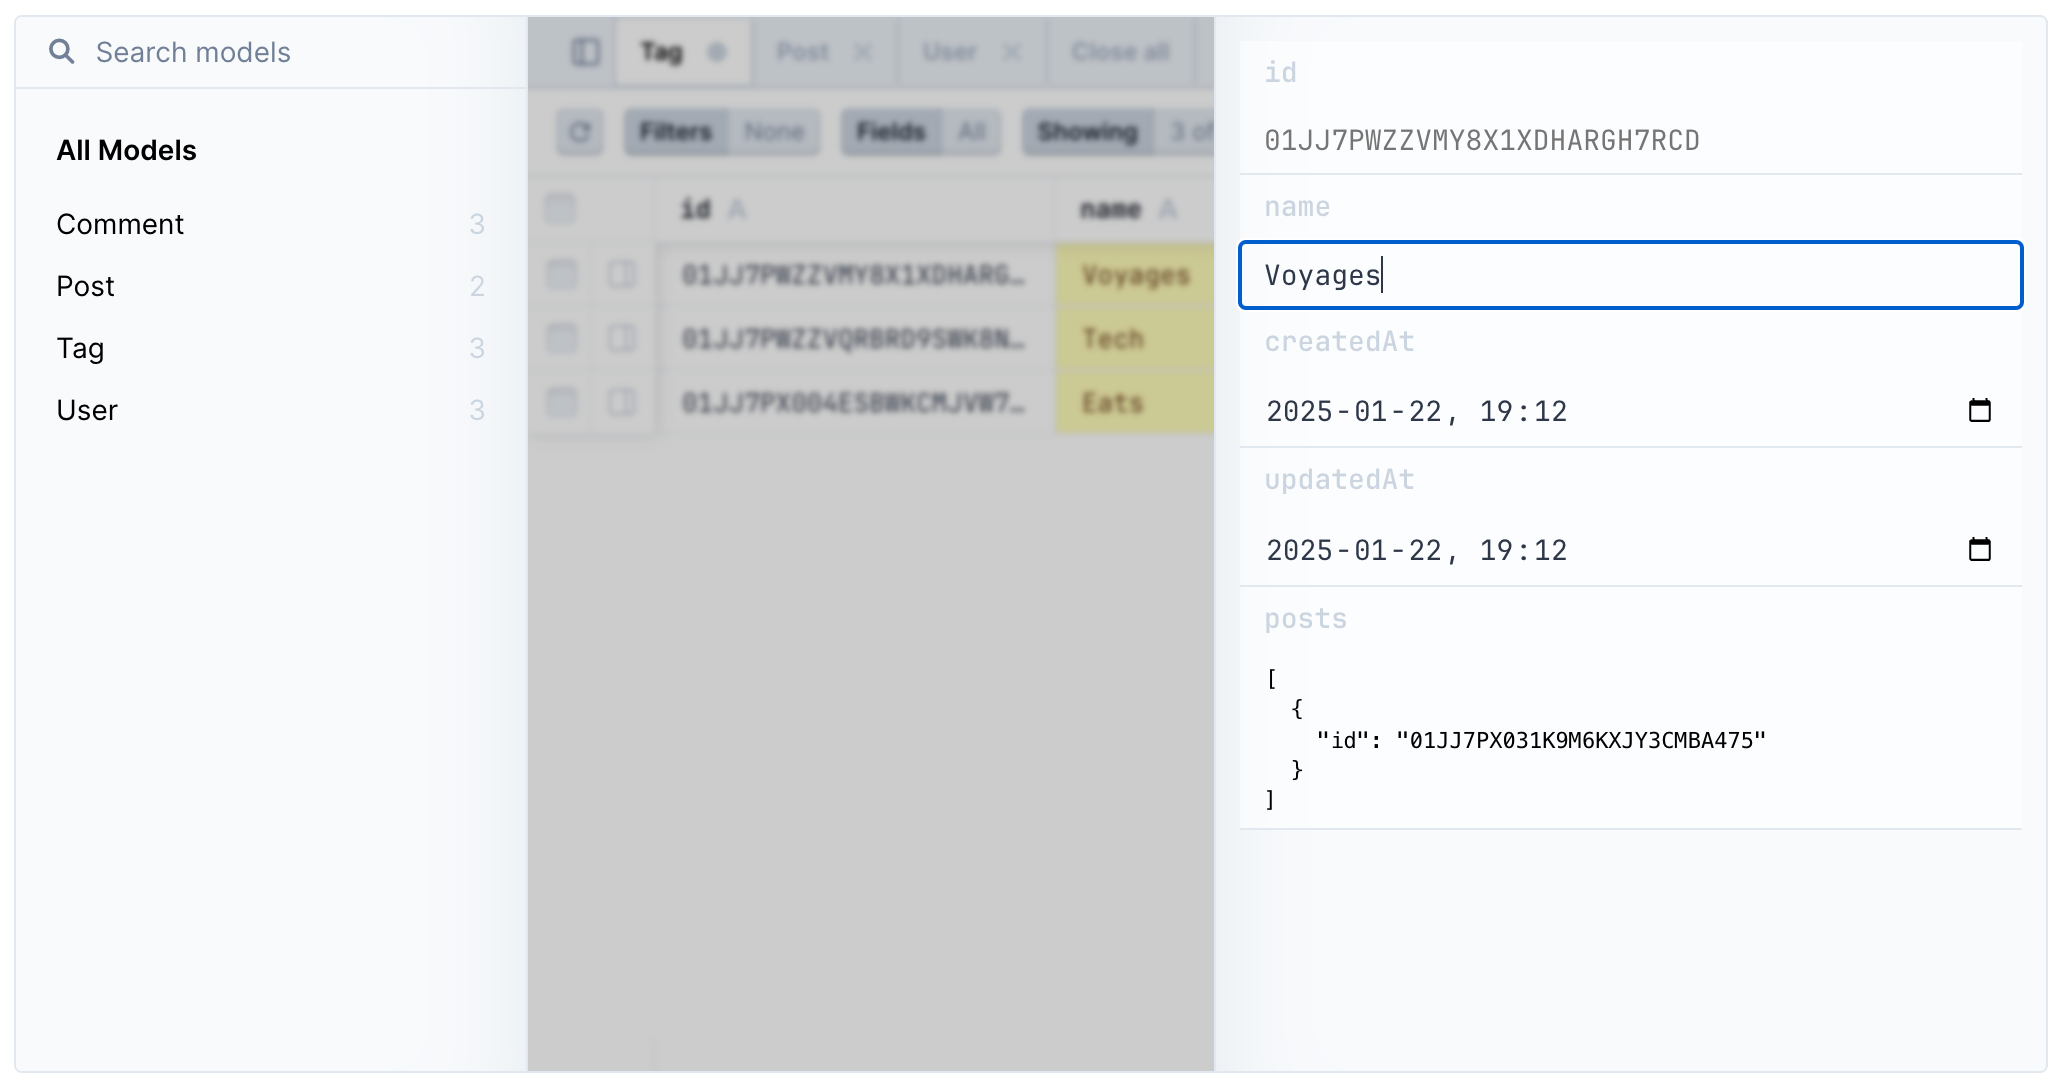Click the name field containing Voyages
Viewport: 2066px width, 1088px height.
(1630, 275)
